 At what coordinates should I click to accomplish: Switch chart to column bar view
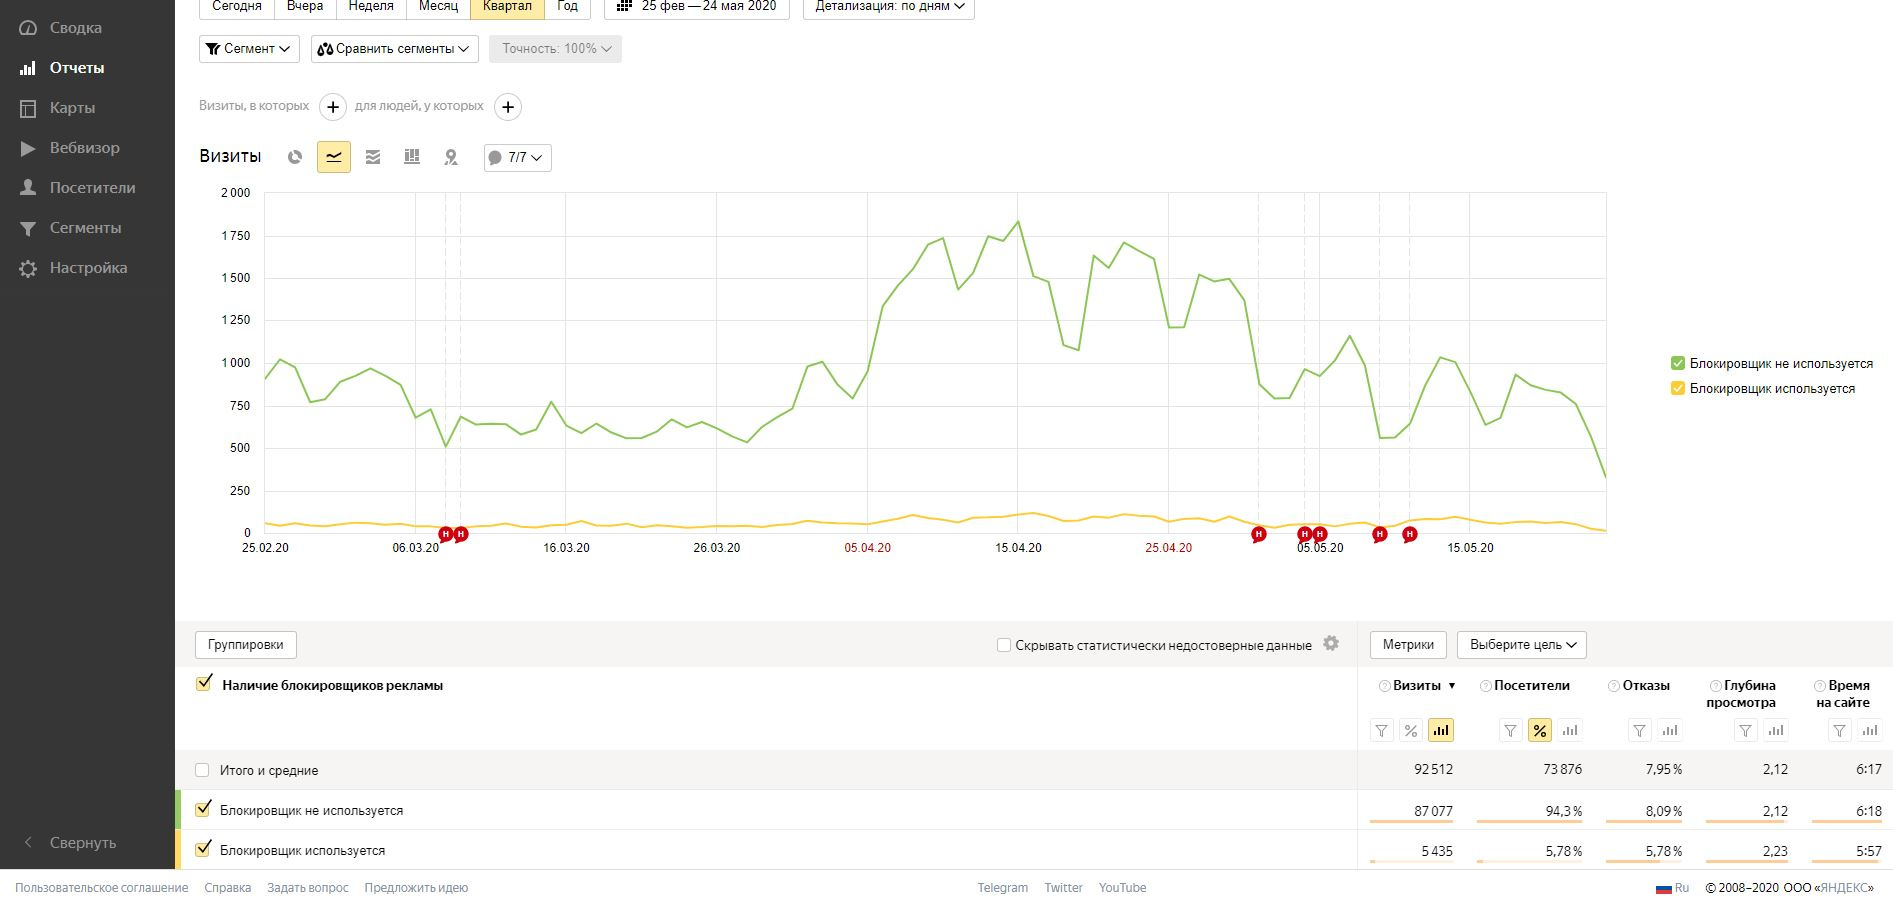pyautogui.click(x=412, y=157)
